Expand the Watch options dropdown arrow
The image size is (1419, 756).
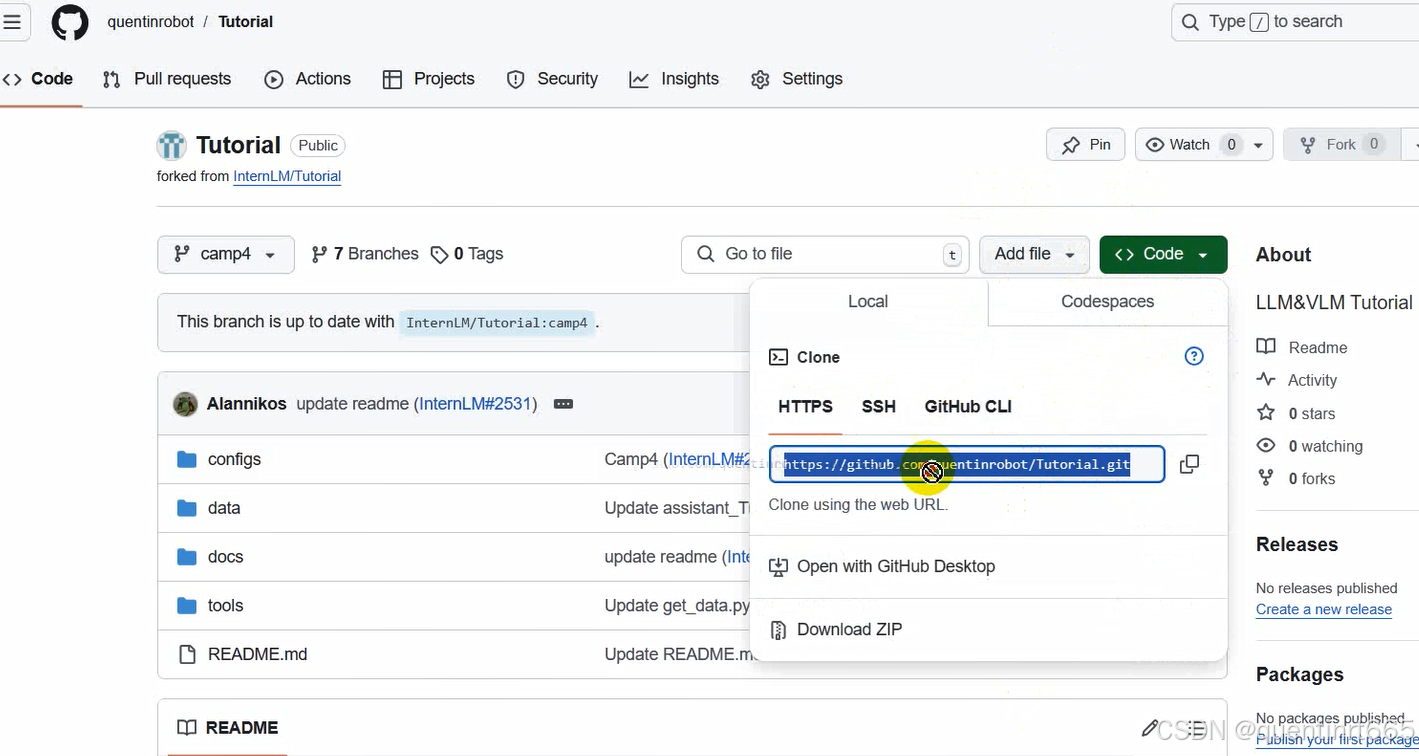[x=1258, y=145]
